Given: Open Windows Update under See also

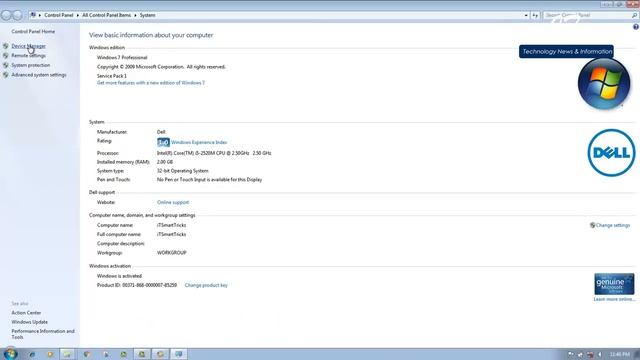Looking at the screenshot, I should pos(29,322).
